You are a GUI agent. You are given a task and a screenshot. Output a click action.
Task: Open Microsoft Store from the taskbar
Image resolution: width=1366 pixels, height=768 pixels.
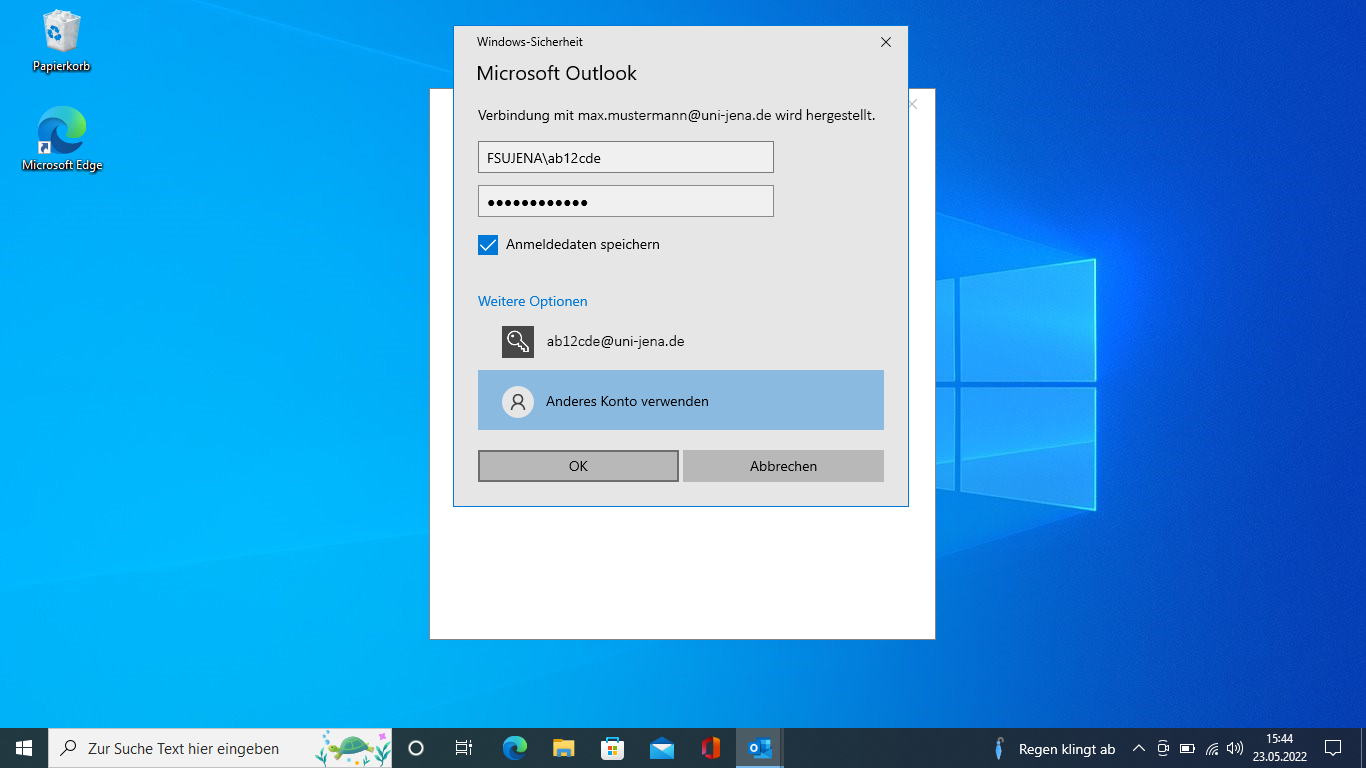[x=612, y=748]
